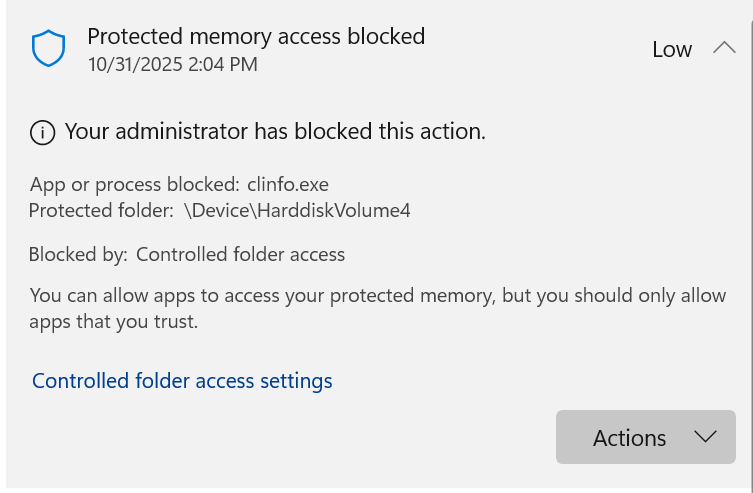Click the clinfo.exe process name
This screenshot has width=753, height=493.
pyautogui.click(x=288, y=185)
